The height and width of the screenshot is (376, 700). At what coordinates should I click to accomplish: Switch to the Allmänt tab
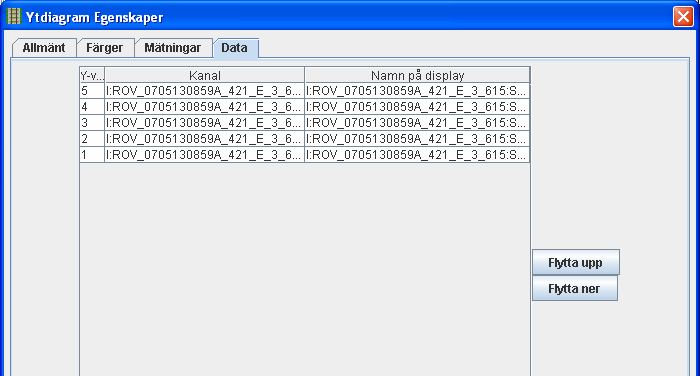pyautogui.click(x=44, y=48)
